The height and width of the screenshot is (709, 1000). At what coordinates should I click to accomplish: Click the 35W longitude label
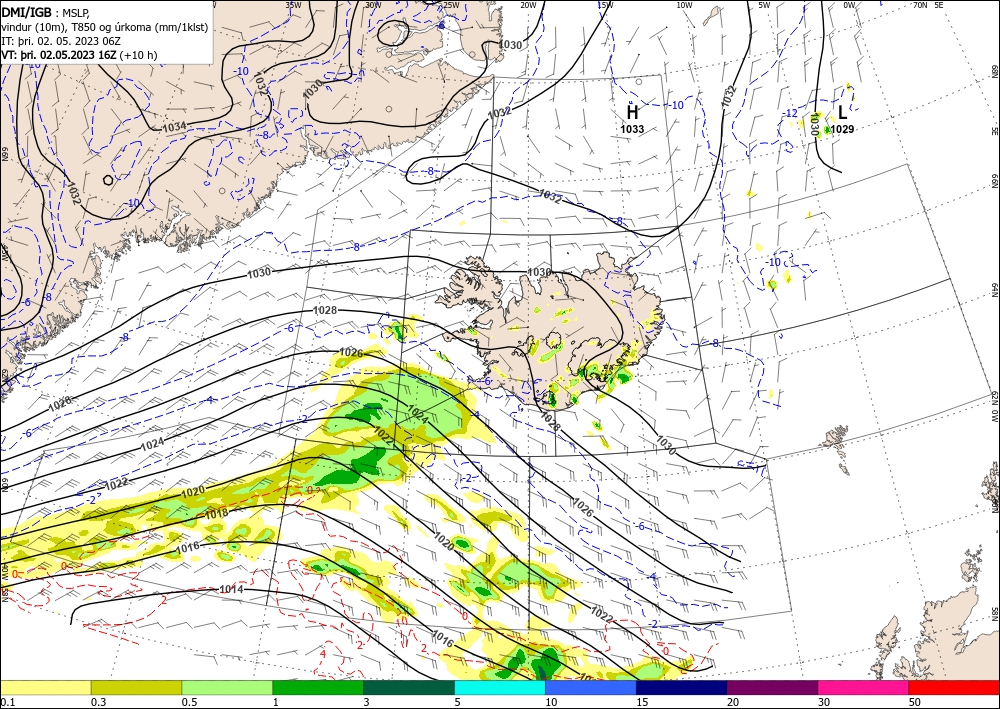click(293, 4)
